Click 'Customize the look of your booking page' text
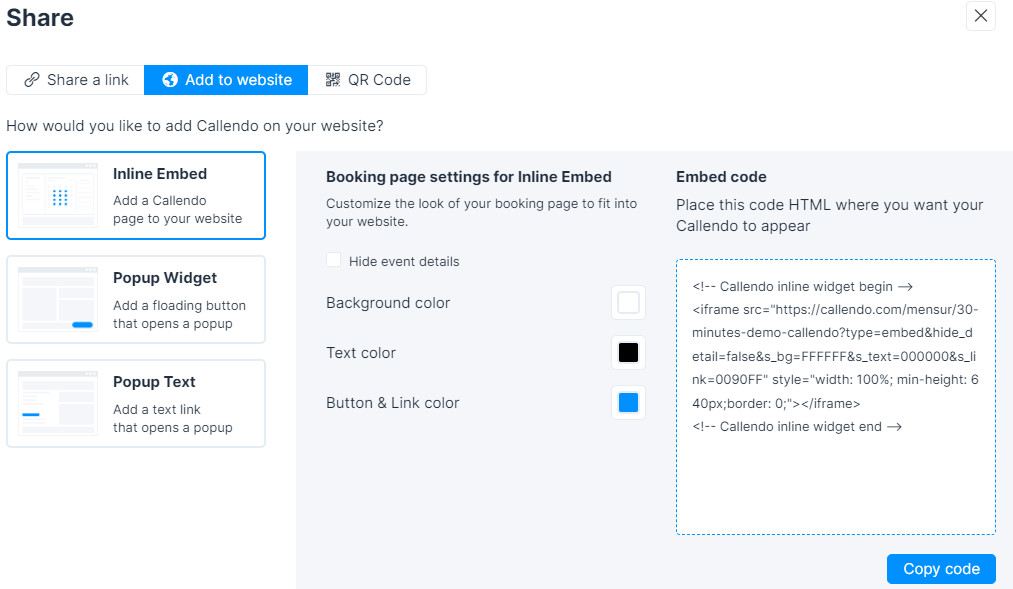 pyautogui.click(x=481, y=212)
